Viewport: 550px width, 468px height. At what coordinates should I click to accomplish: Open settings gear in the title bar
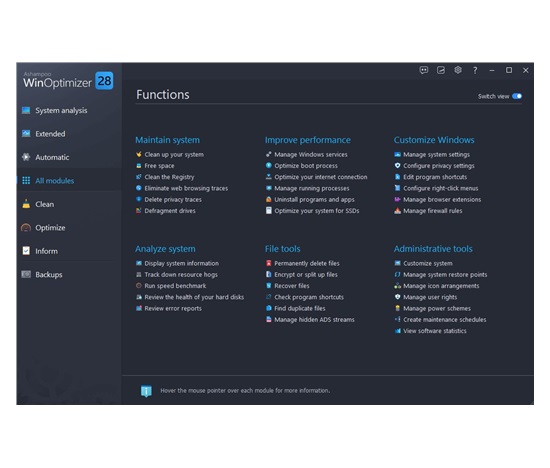coord(458,70)
